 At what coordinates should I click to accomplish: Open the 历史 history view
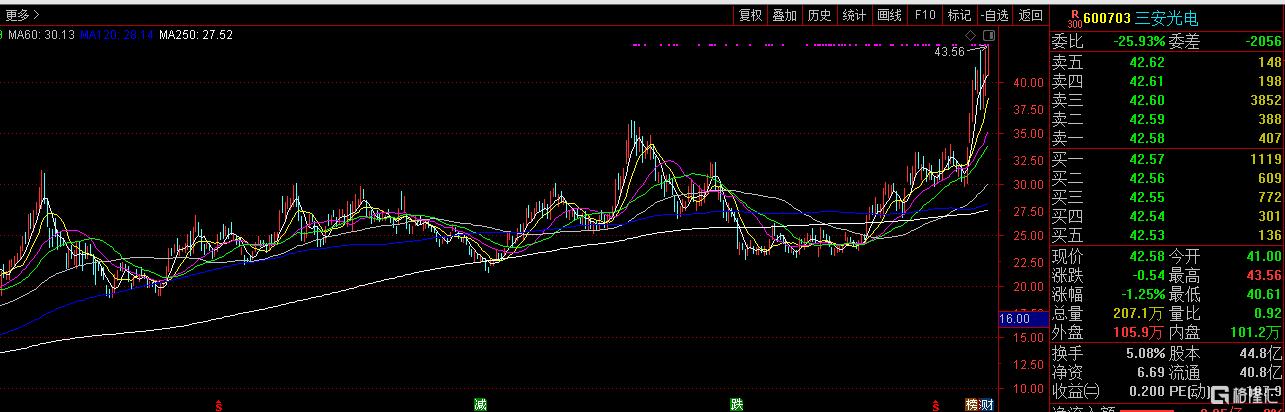[x=819, y=15]
